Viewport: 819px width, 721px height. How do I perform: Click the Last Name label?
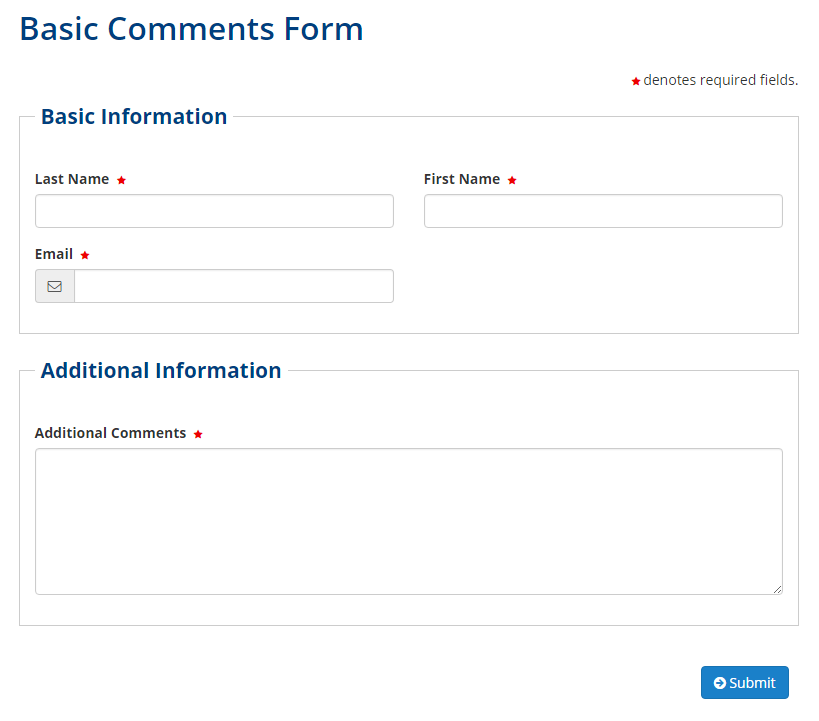point(72,179)
